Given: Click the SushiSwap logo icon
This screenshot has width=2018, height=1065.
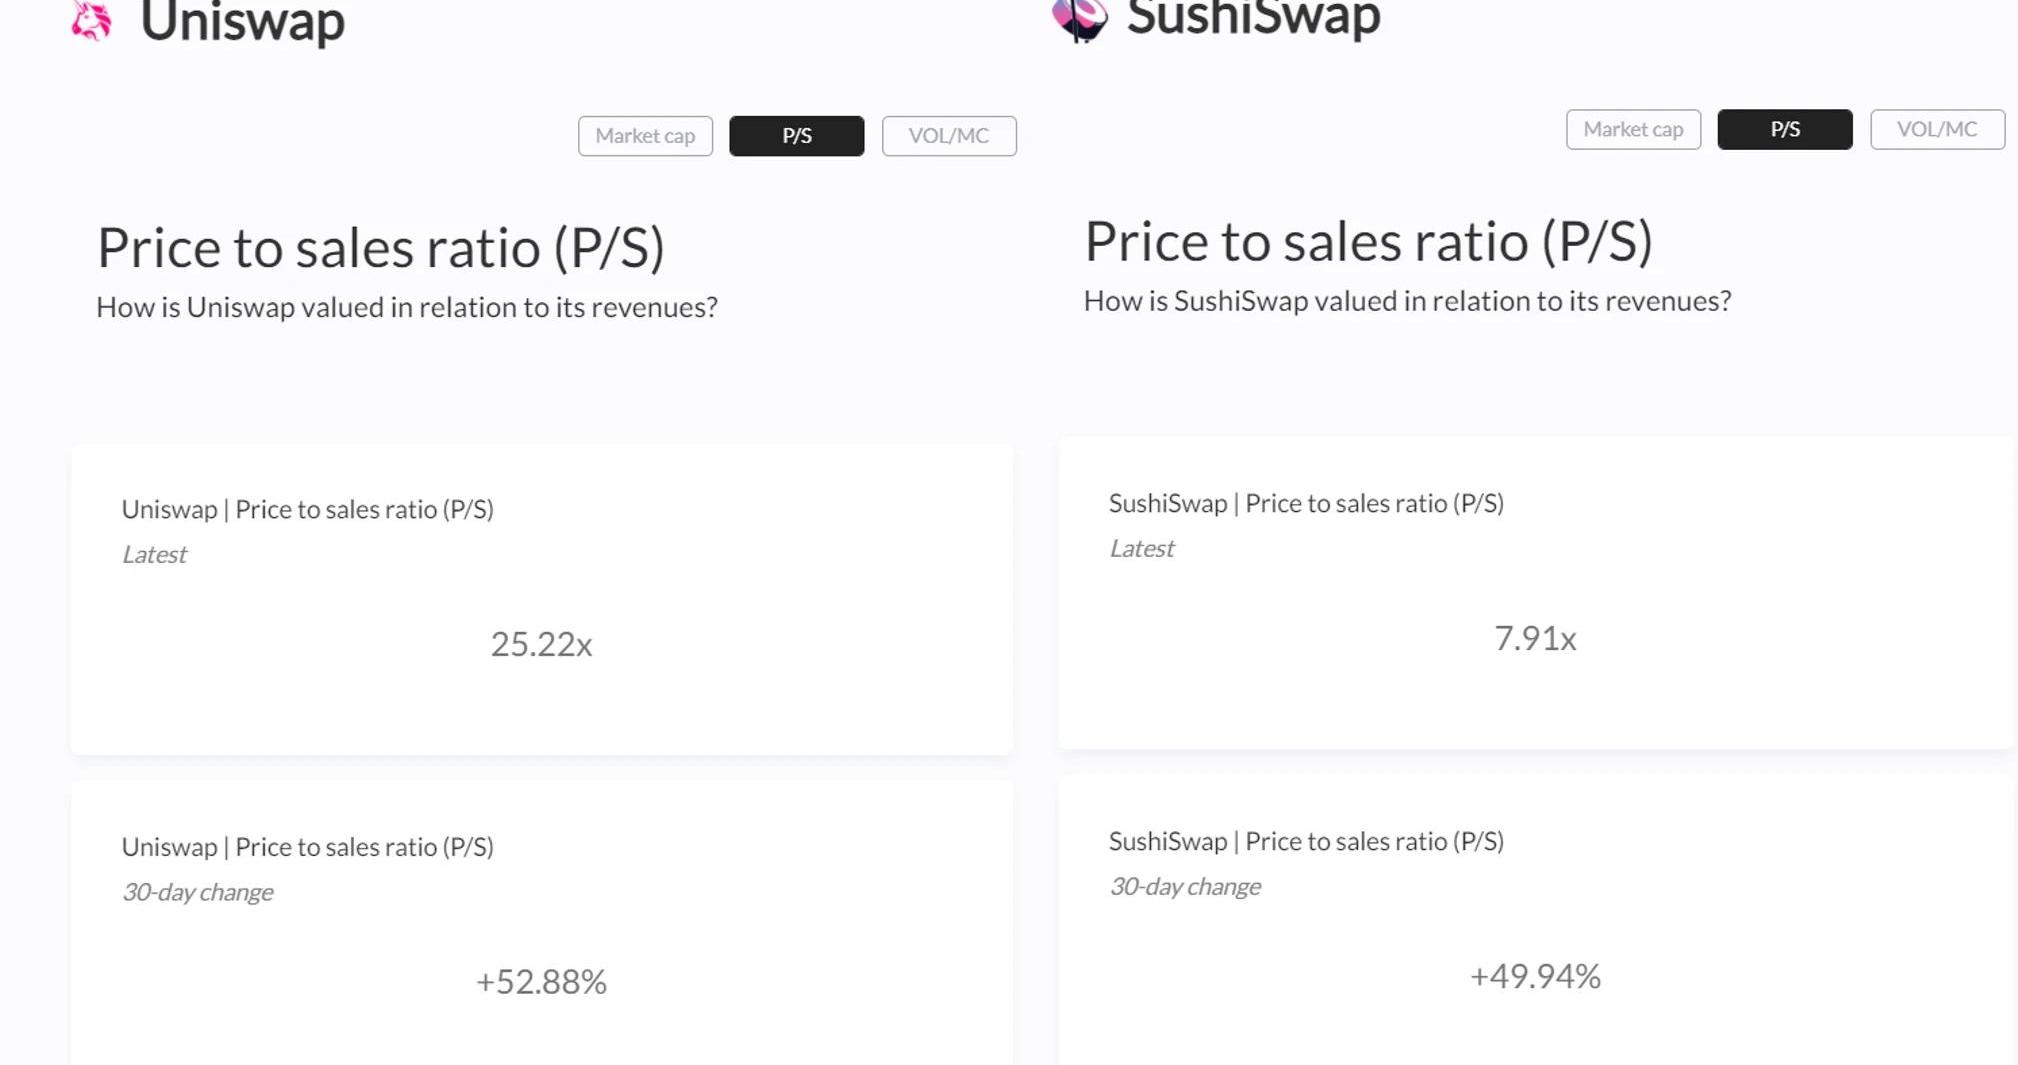Looking at the screenshot, I should (1080, 18).
